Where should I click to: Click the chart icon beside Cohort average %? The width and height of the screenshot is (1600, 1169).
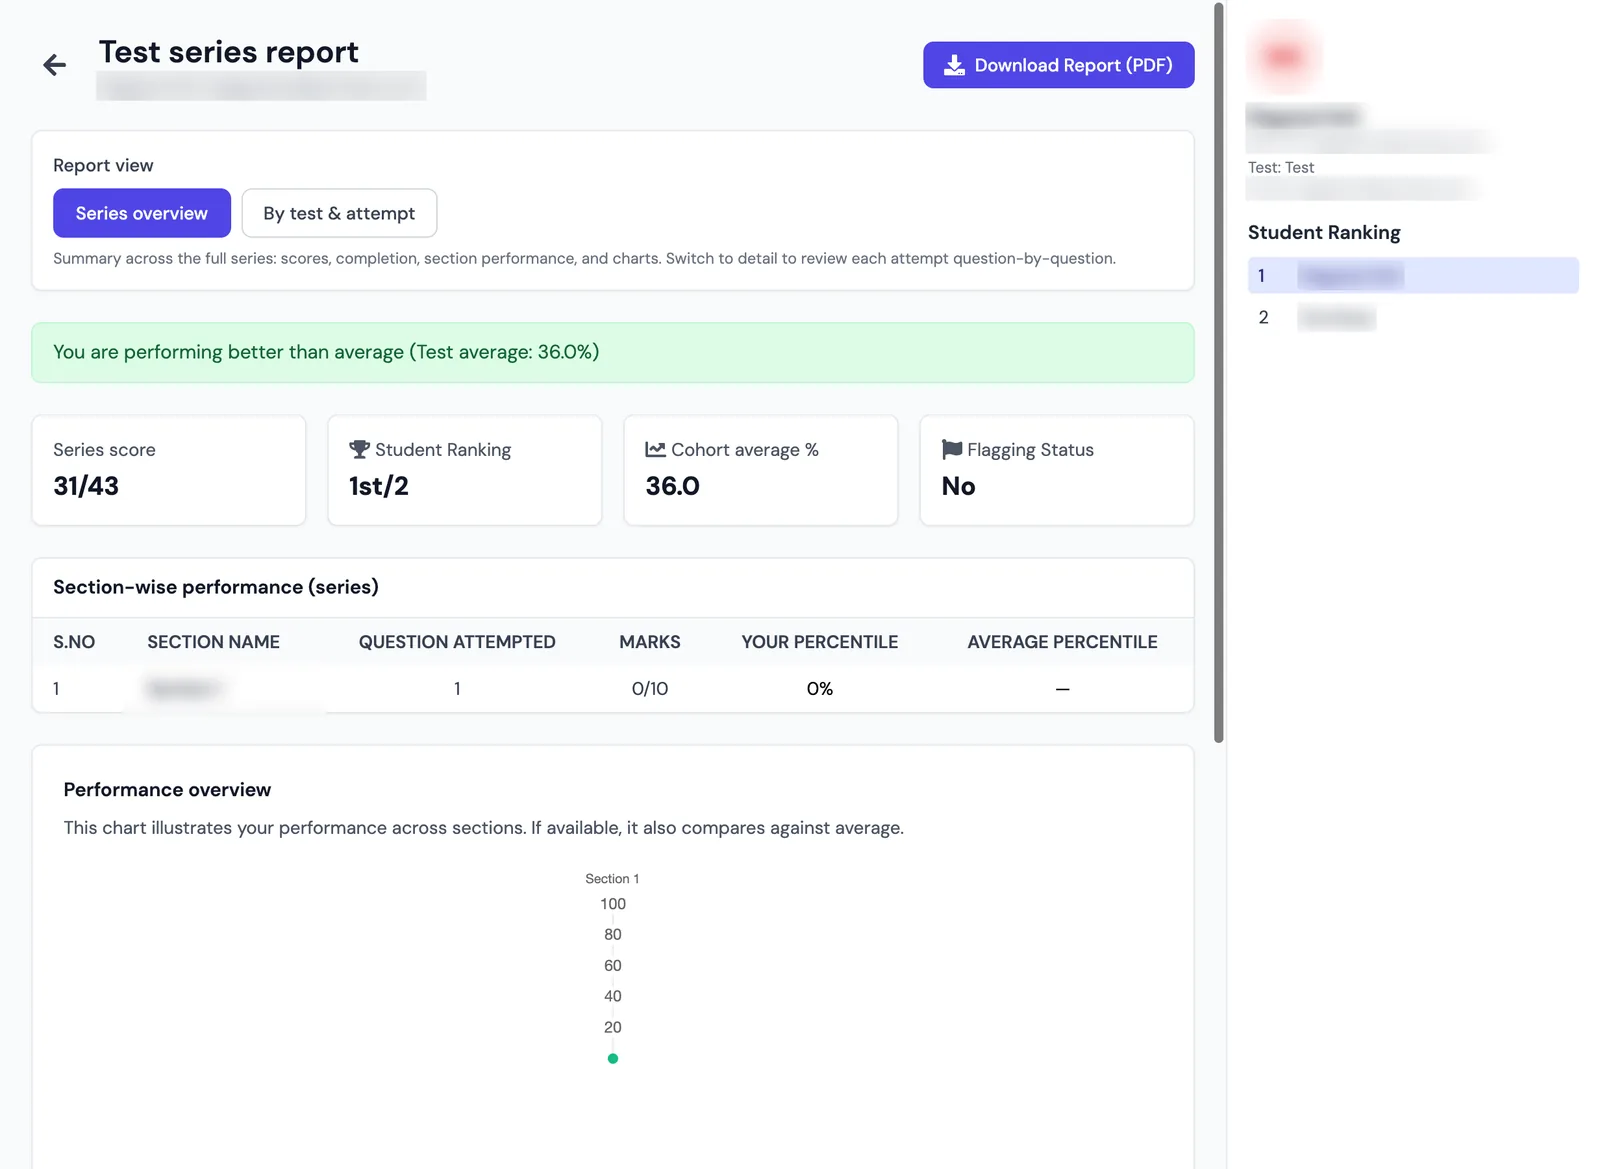pos(656,450)
